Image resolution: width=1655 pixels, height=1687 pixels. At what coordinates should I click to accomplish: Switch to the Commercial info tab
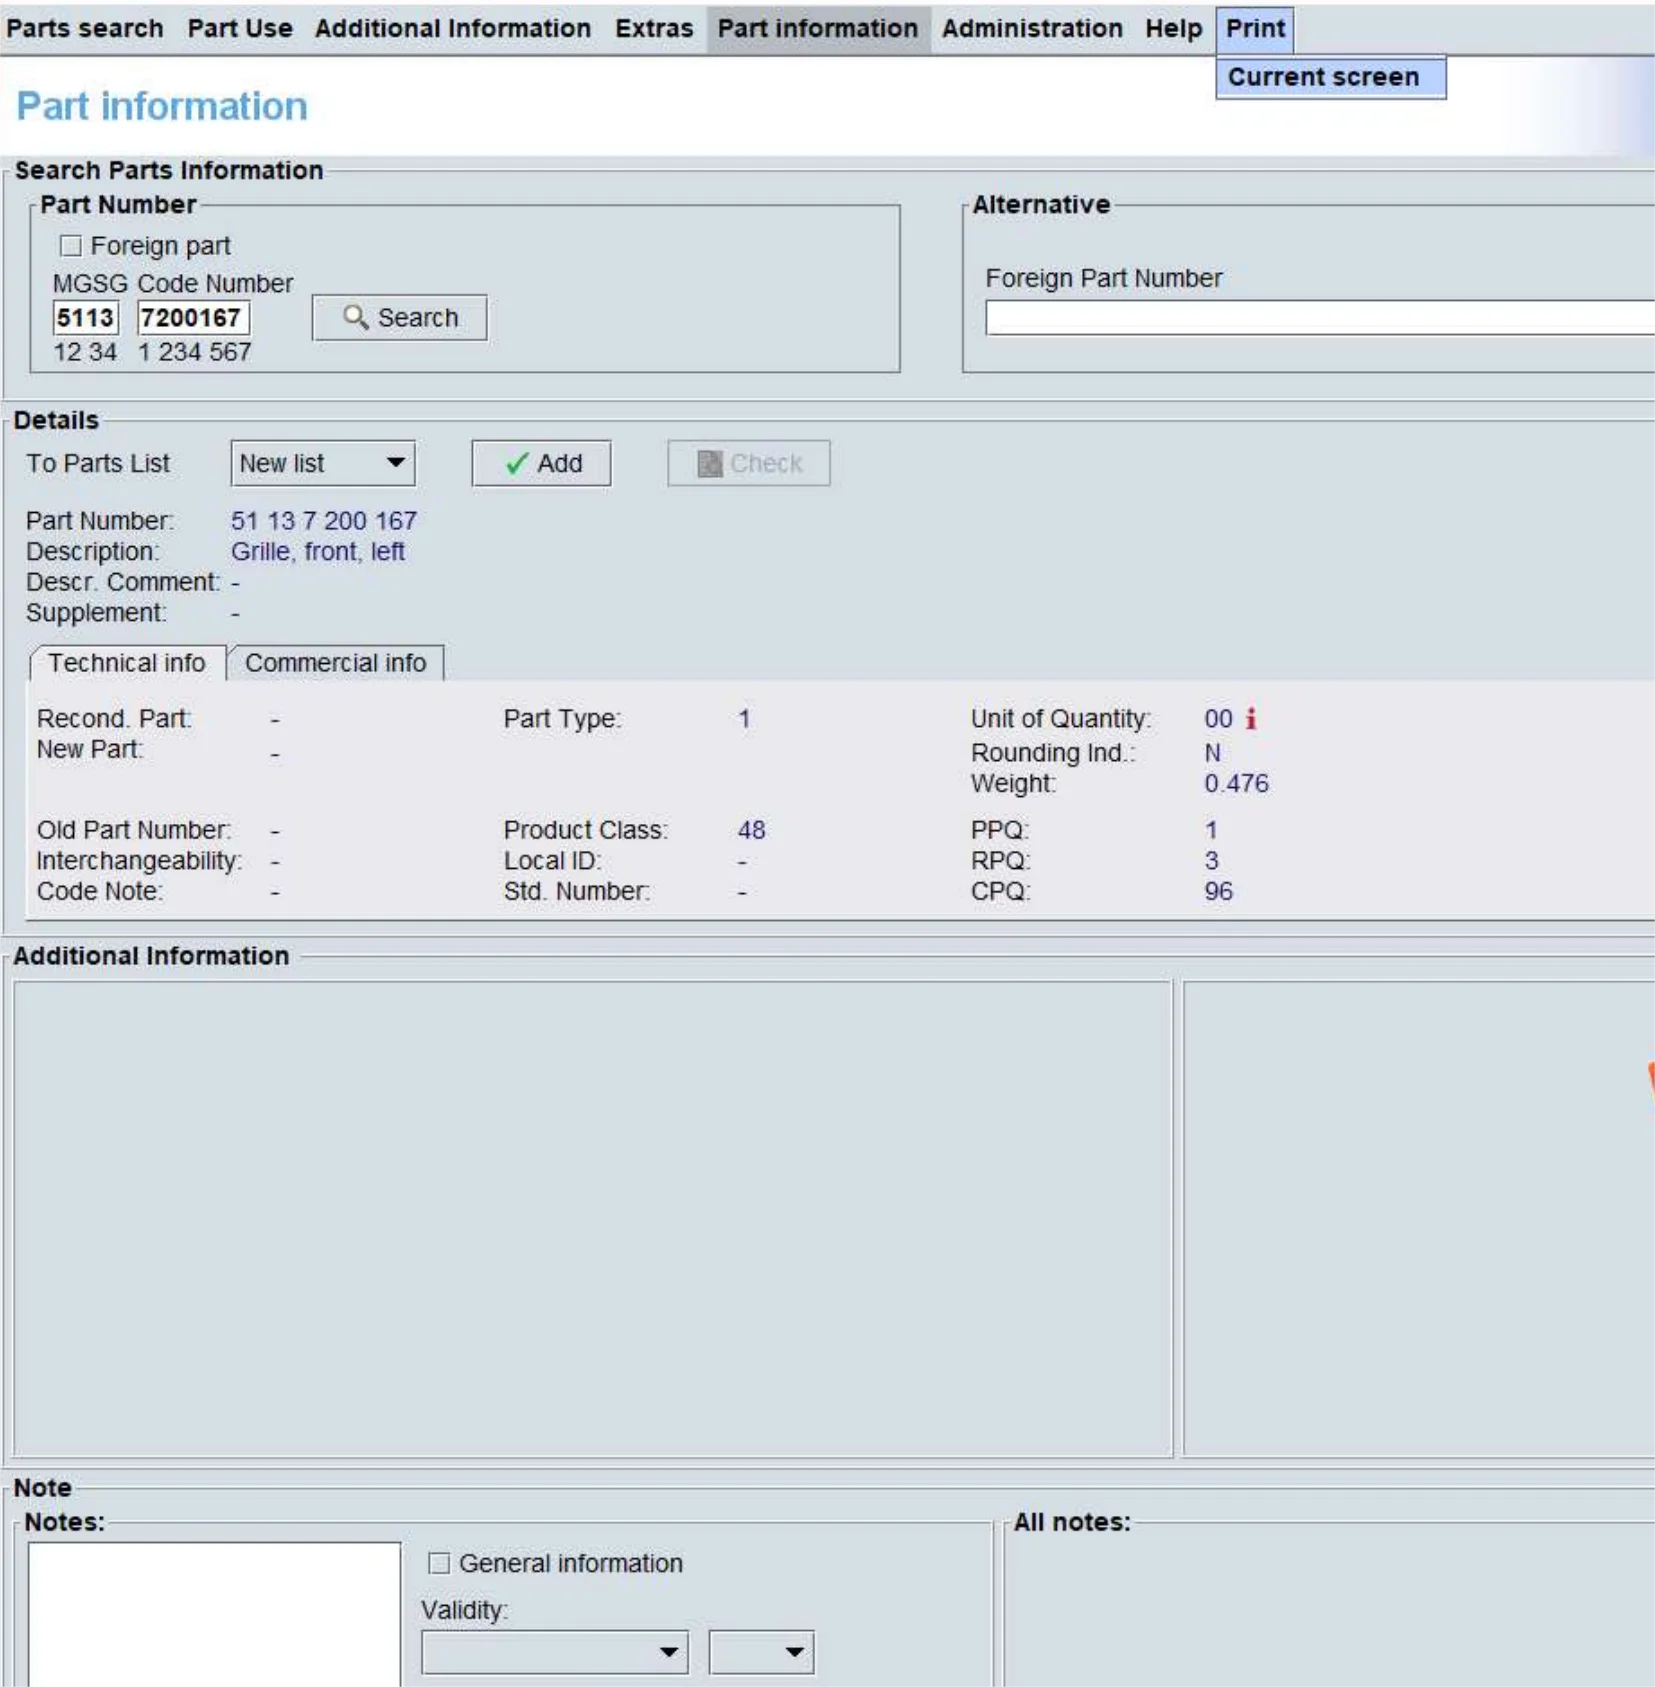click(336, 663)
